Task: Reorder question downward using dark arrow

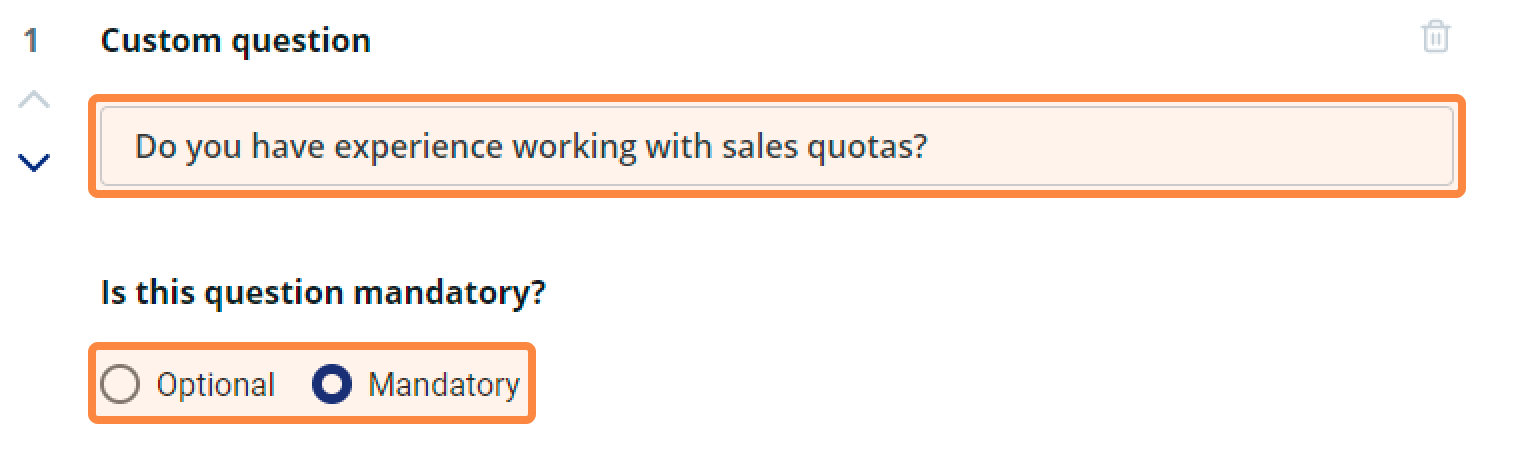Action: pos(34,162)
